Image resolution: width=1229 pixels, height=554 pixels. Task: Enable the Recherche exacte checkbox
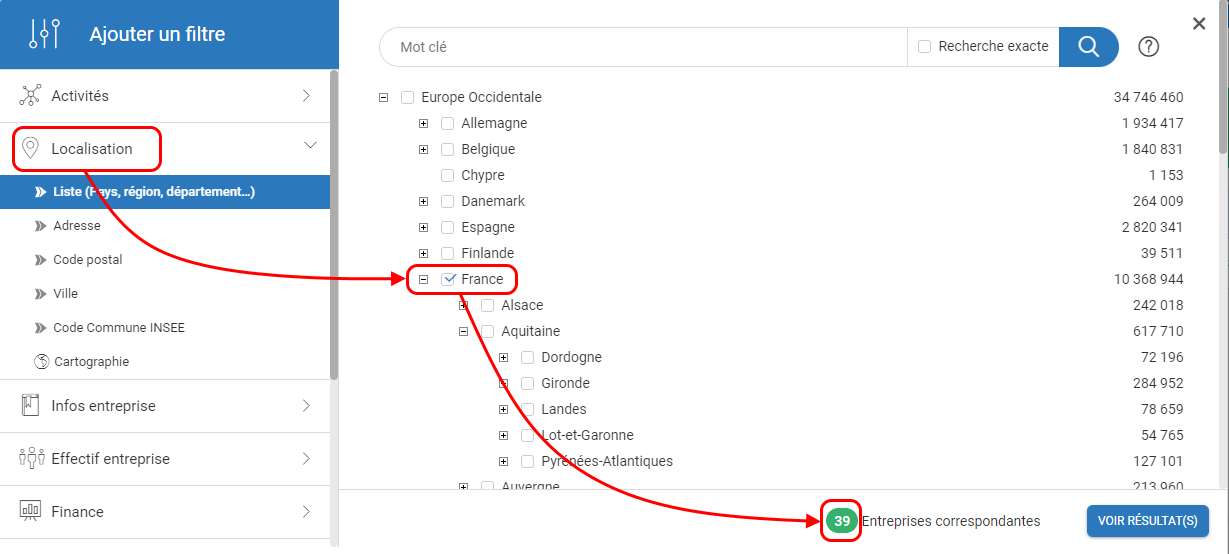[x=924, y=47]
